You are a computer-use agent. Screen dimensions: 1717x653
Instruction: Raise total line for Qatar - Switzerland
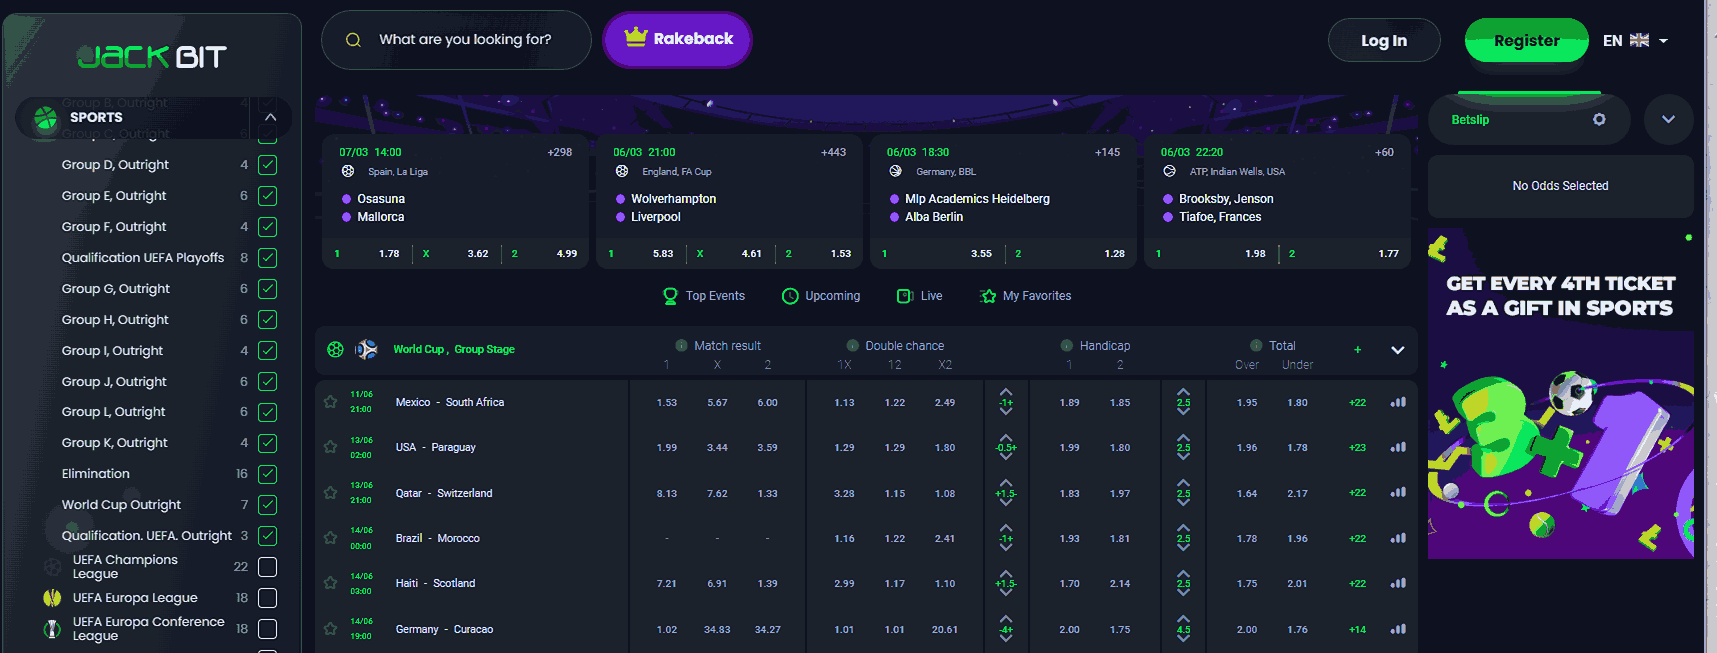[x=1183, y=483]
